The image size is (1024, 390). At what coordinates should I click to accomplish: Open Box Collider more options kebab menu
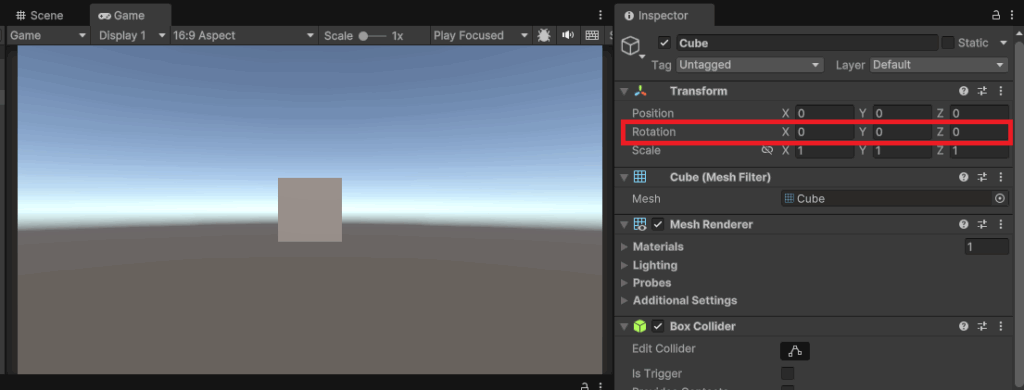[1000, 326]
